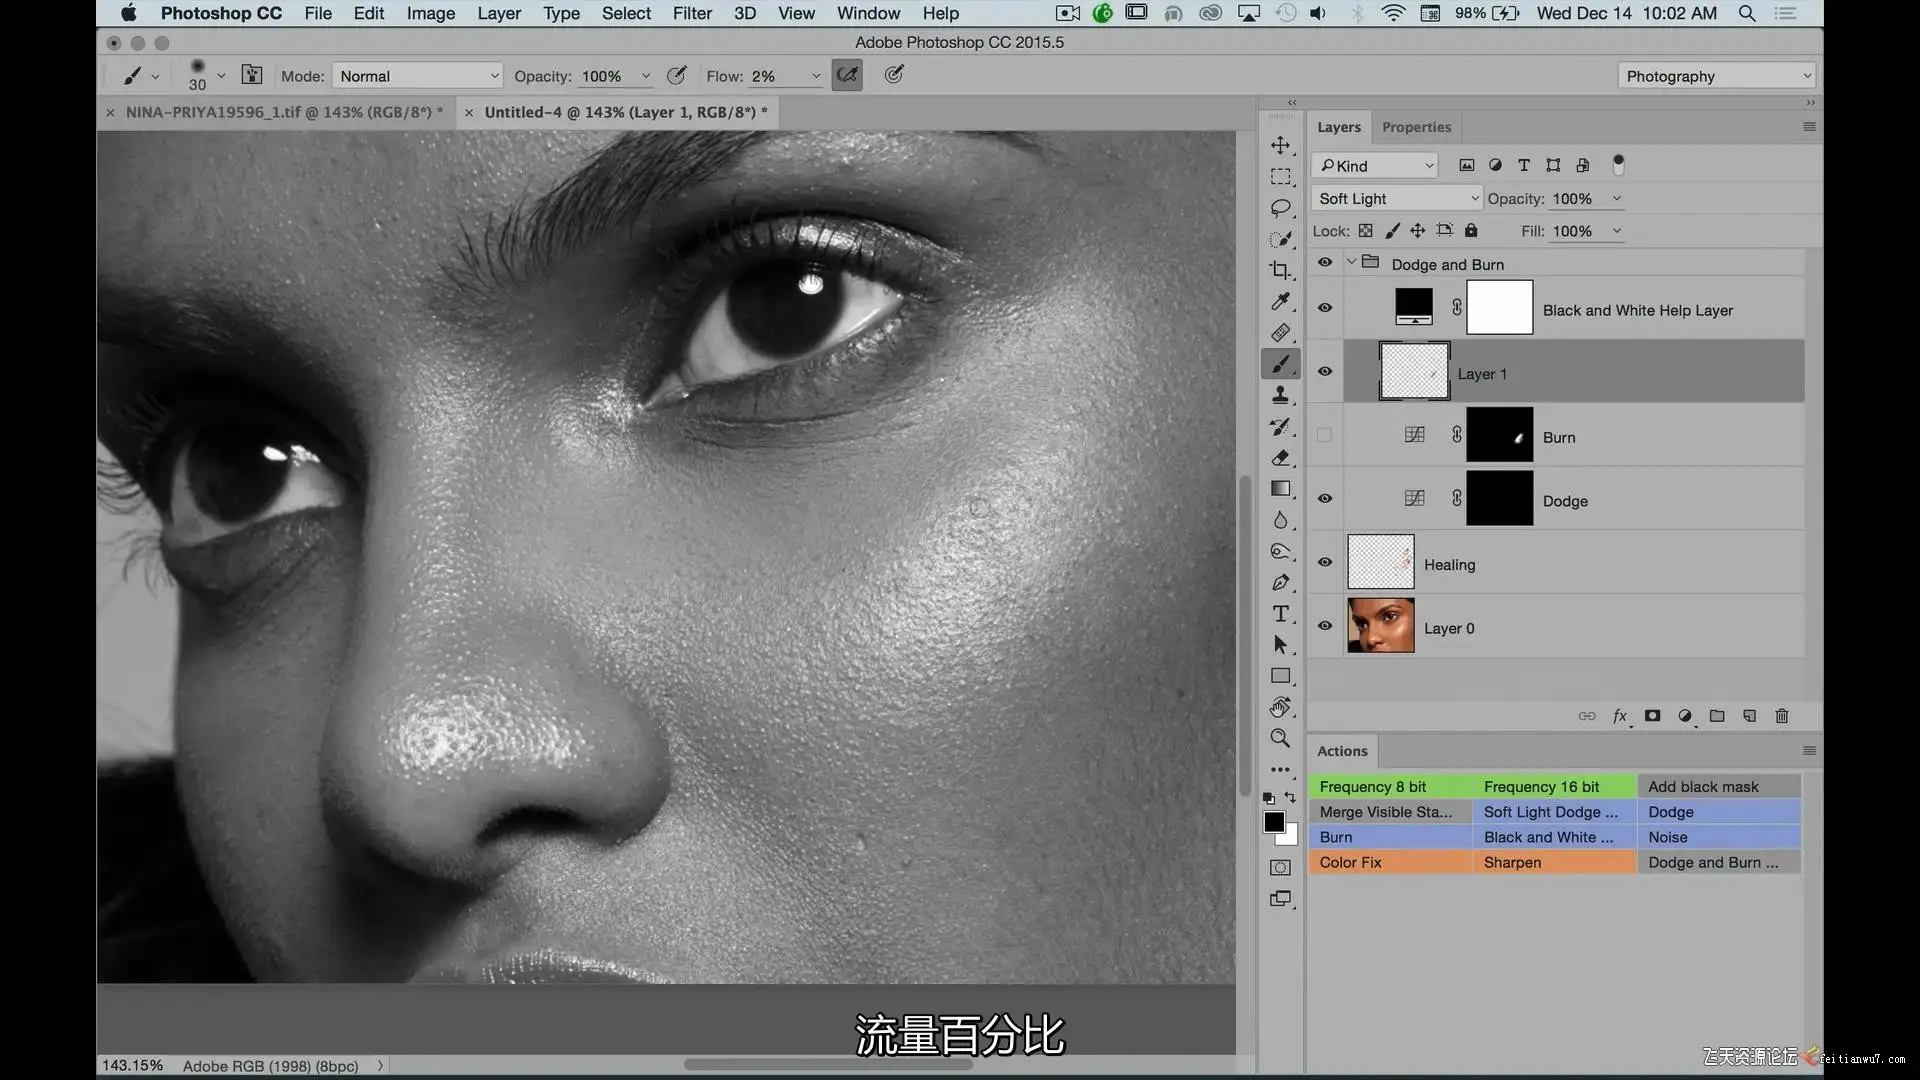Image resolution: width=1920 pixels, height=1080 pixels.
Task: Open the Photography workspace dropdown
Action: (1716, 76)
